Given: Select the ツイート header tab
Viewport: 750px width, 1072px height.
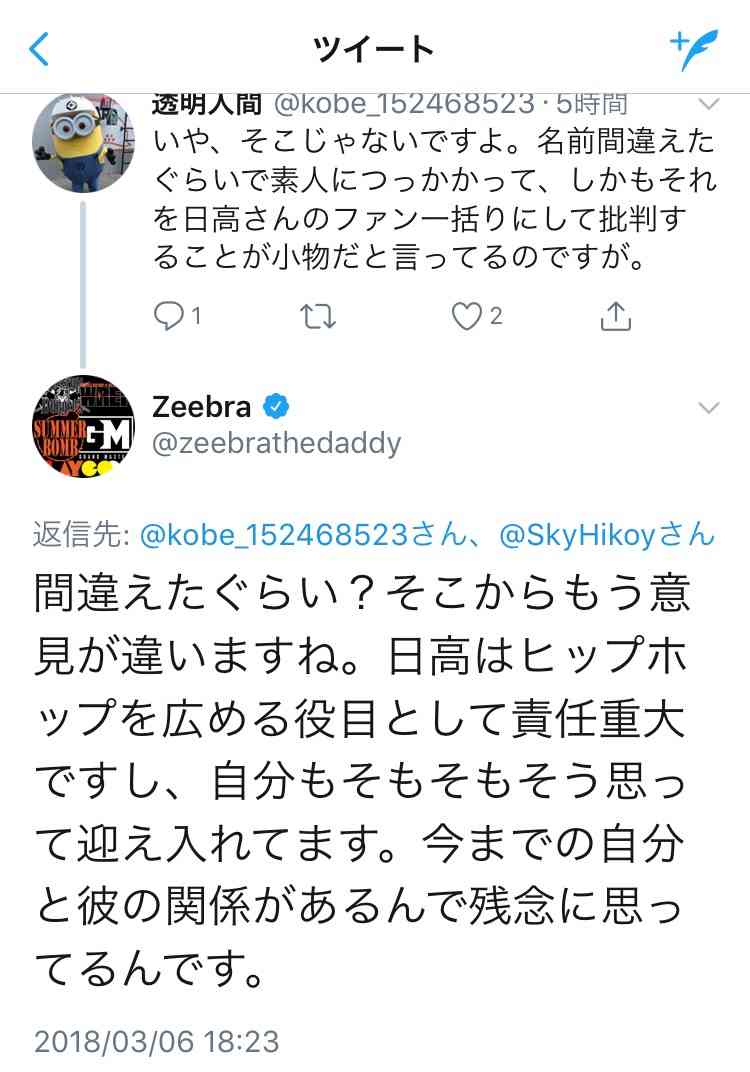Looking at the screenshot, I should 375,45.
